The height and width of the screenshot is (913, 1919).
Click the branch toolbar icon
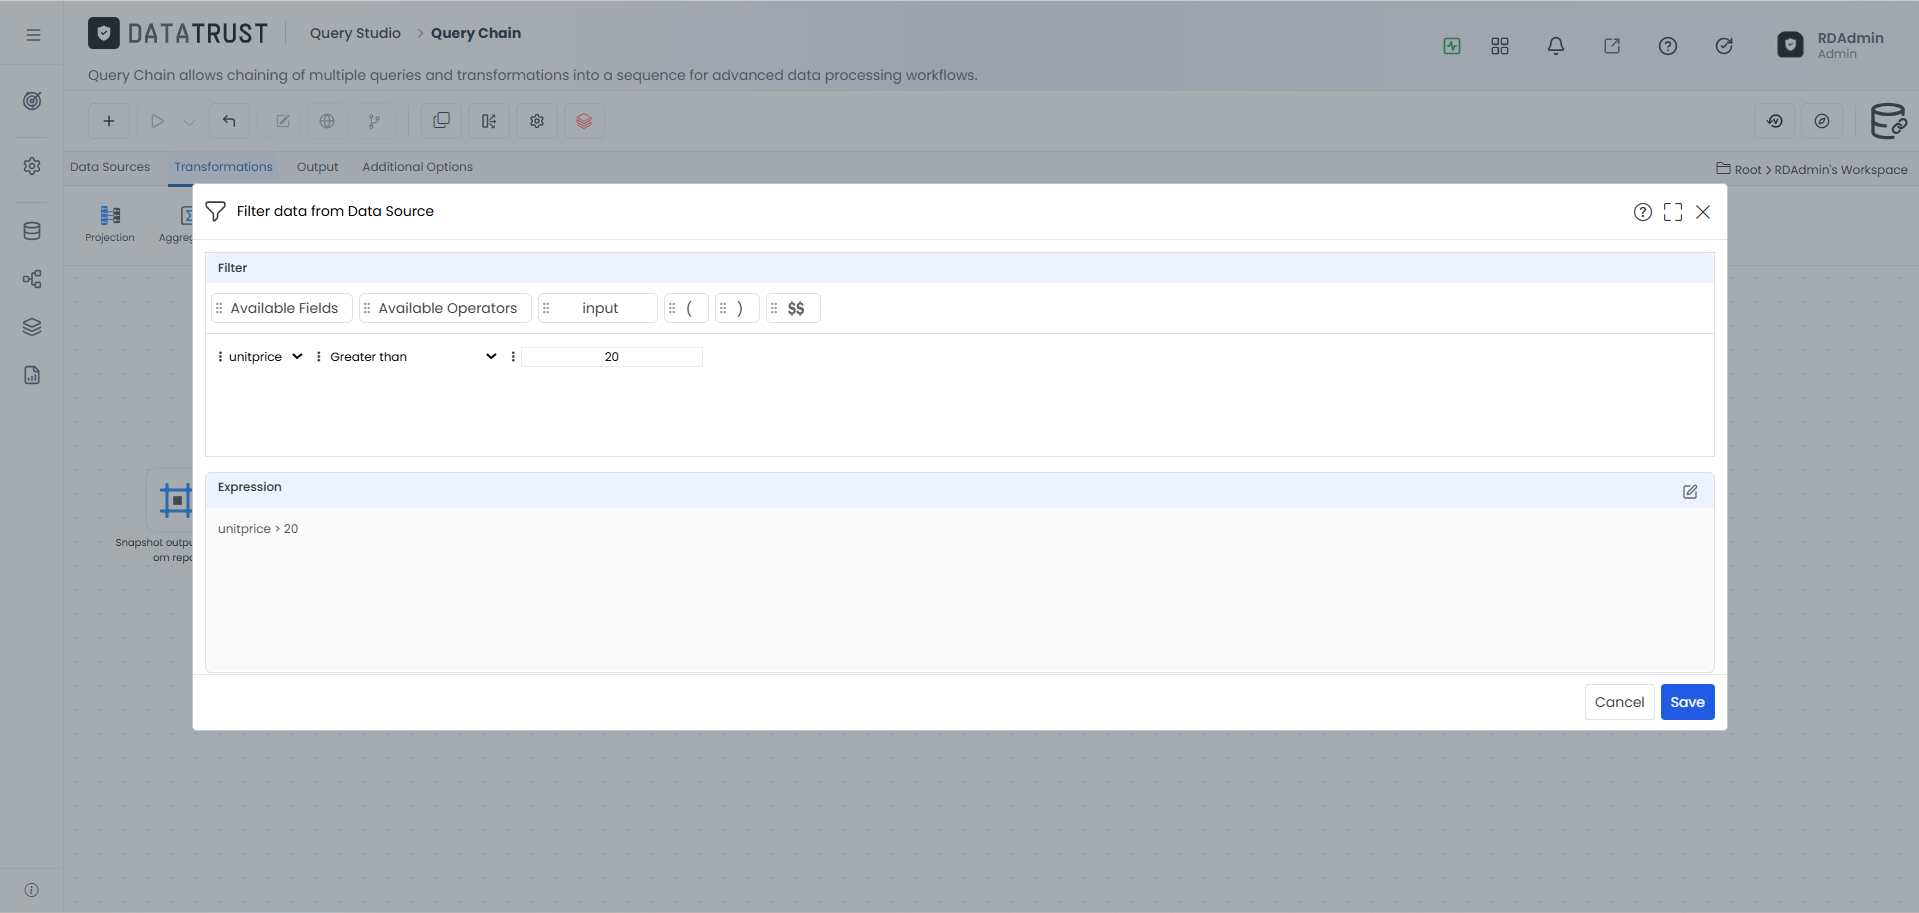[374, 121]
